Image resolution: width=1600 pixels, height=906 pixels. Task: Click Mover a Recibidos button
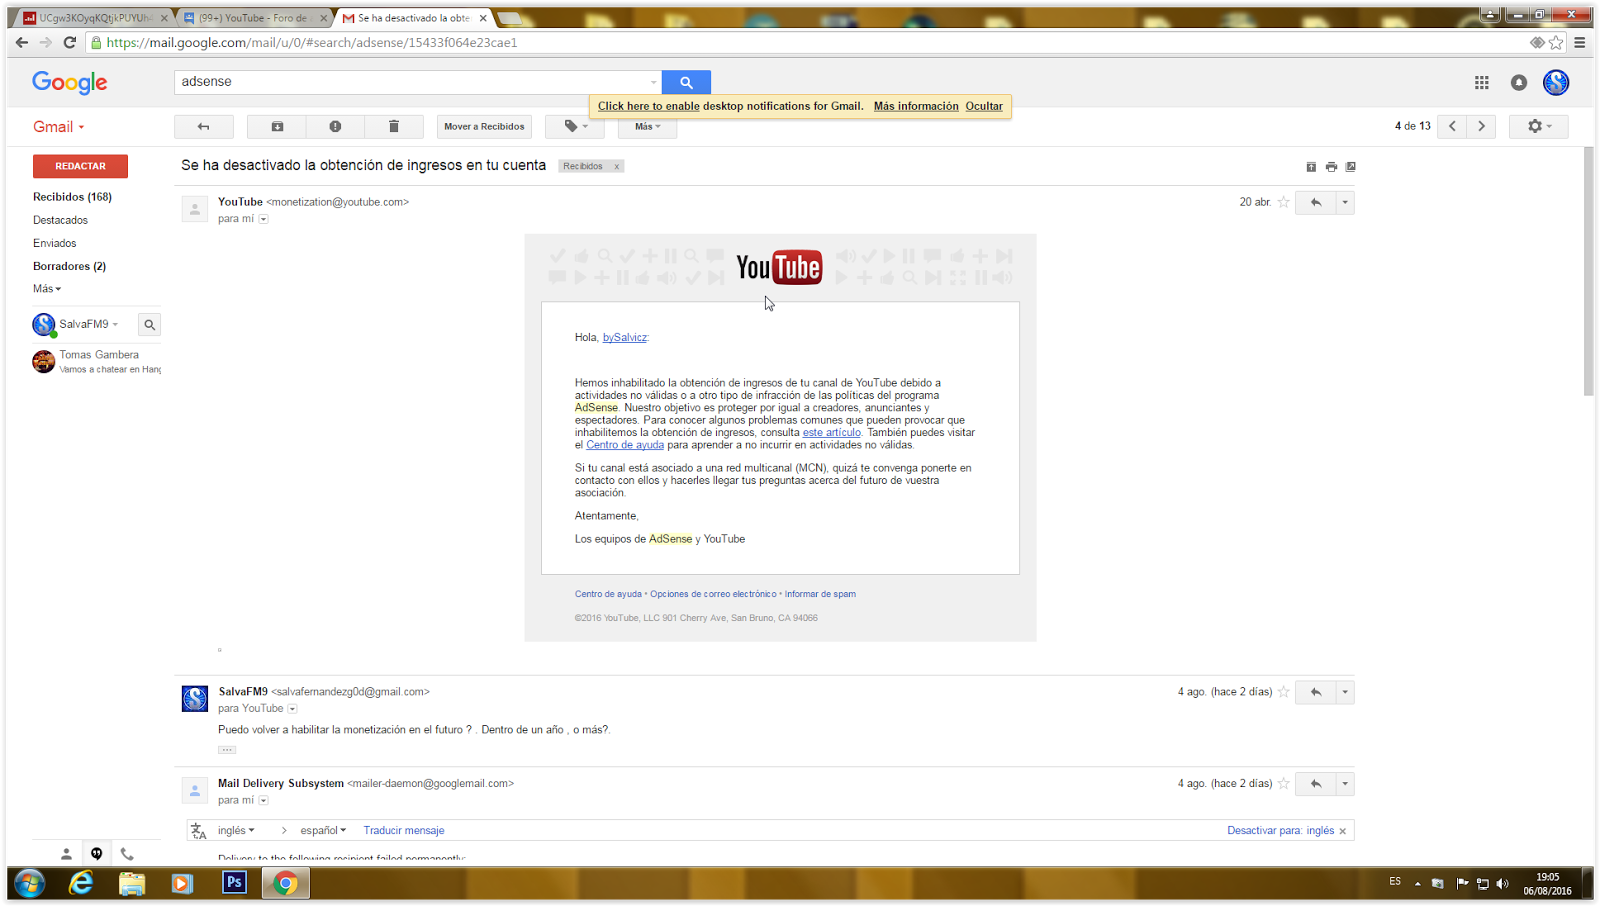click(x=484, y=126)
